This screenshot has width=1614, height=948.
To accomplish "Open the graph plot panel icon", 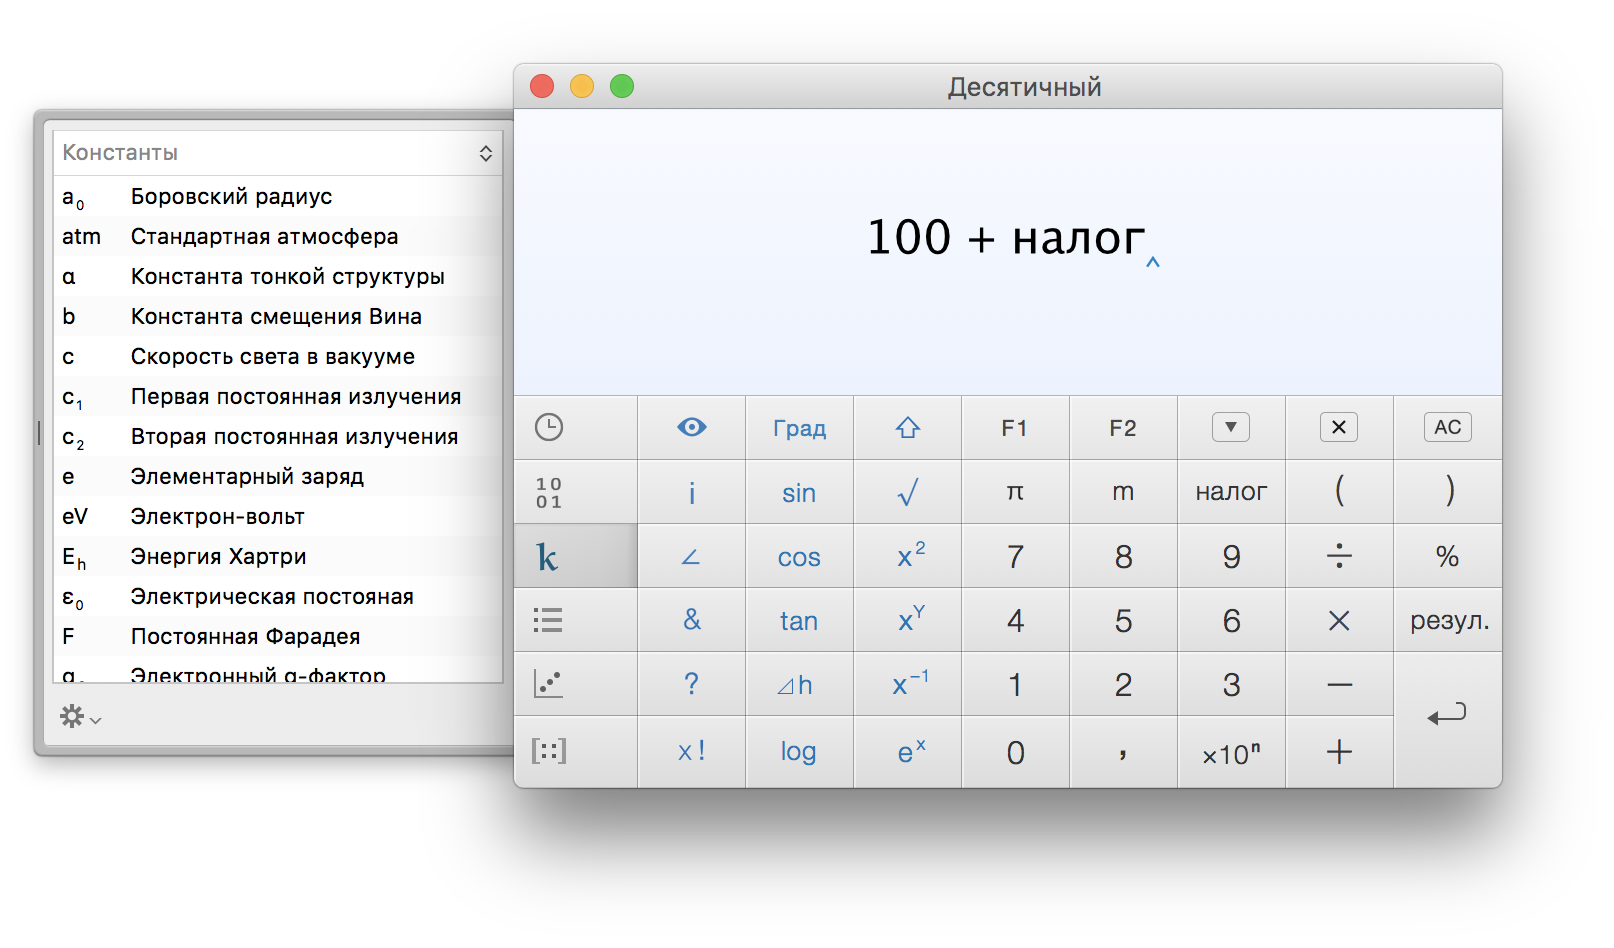I will click(548, 684).
